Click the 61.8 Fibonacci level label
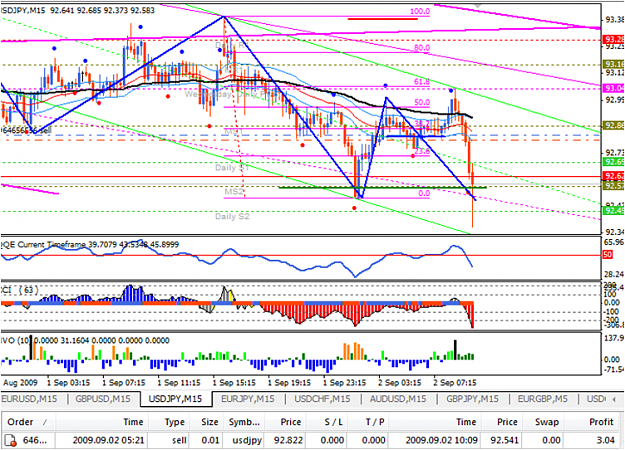This screenshot has height=450, width=625. [422, 82]
